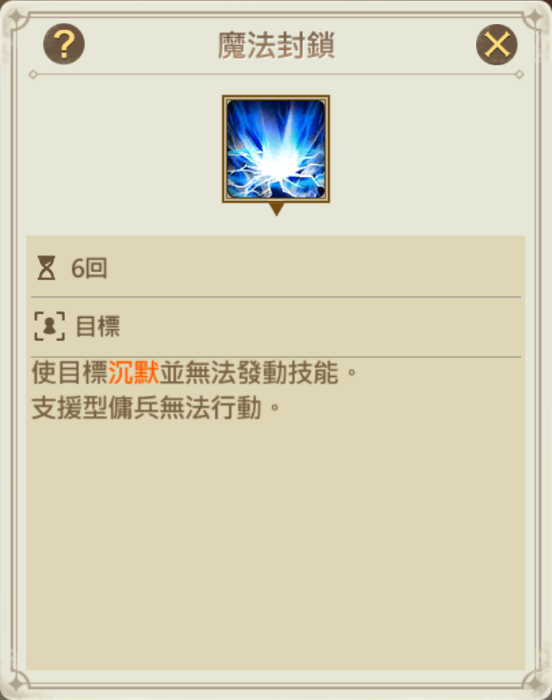552x700 pixels.
Task: Click the 6回 cooldown text
Action: coord(89,268)
